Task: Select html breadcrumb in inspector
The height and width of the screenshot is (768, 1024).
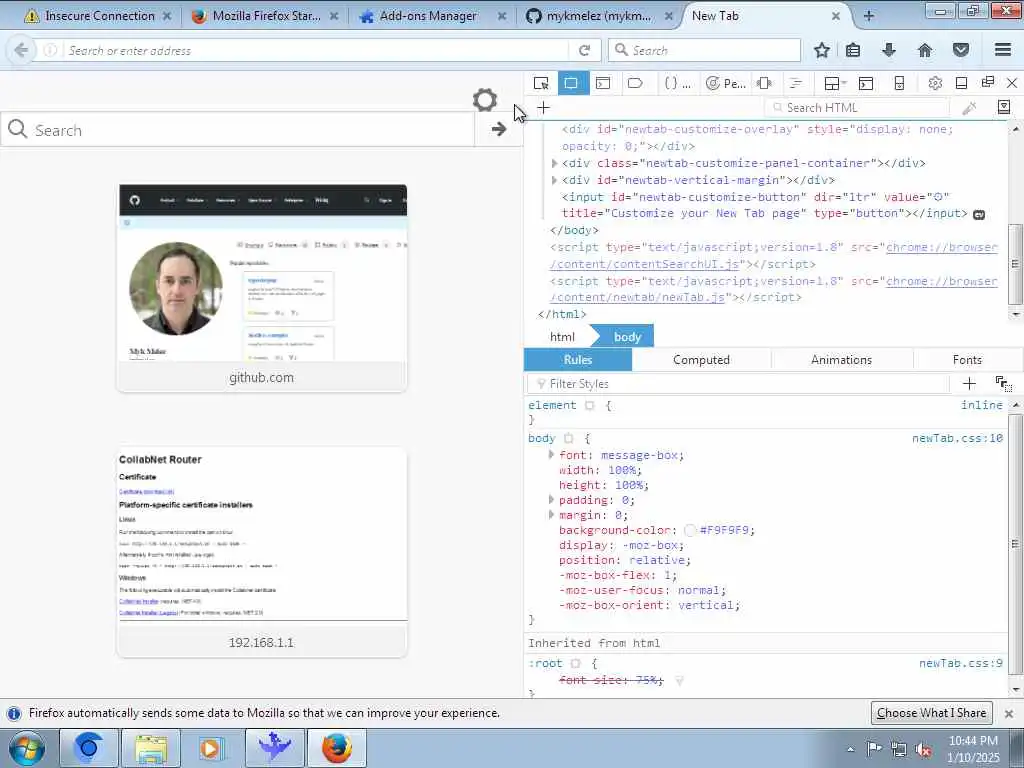Action: (x=562, y=337)
